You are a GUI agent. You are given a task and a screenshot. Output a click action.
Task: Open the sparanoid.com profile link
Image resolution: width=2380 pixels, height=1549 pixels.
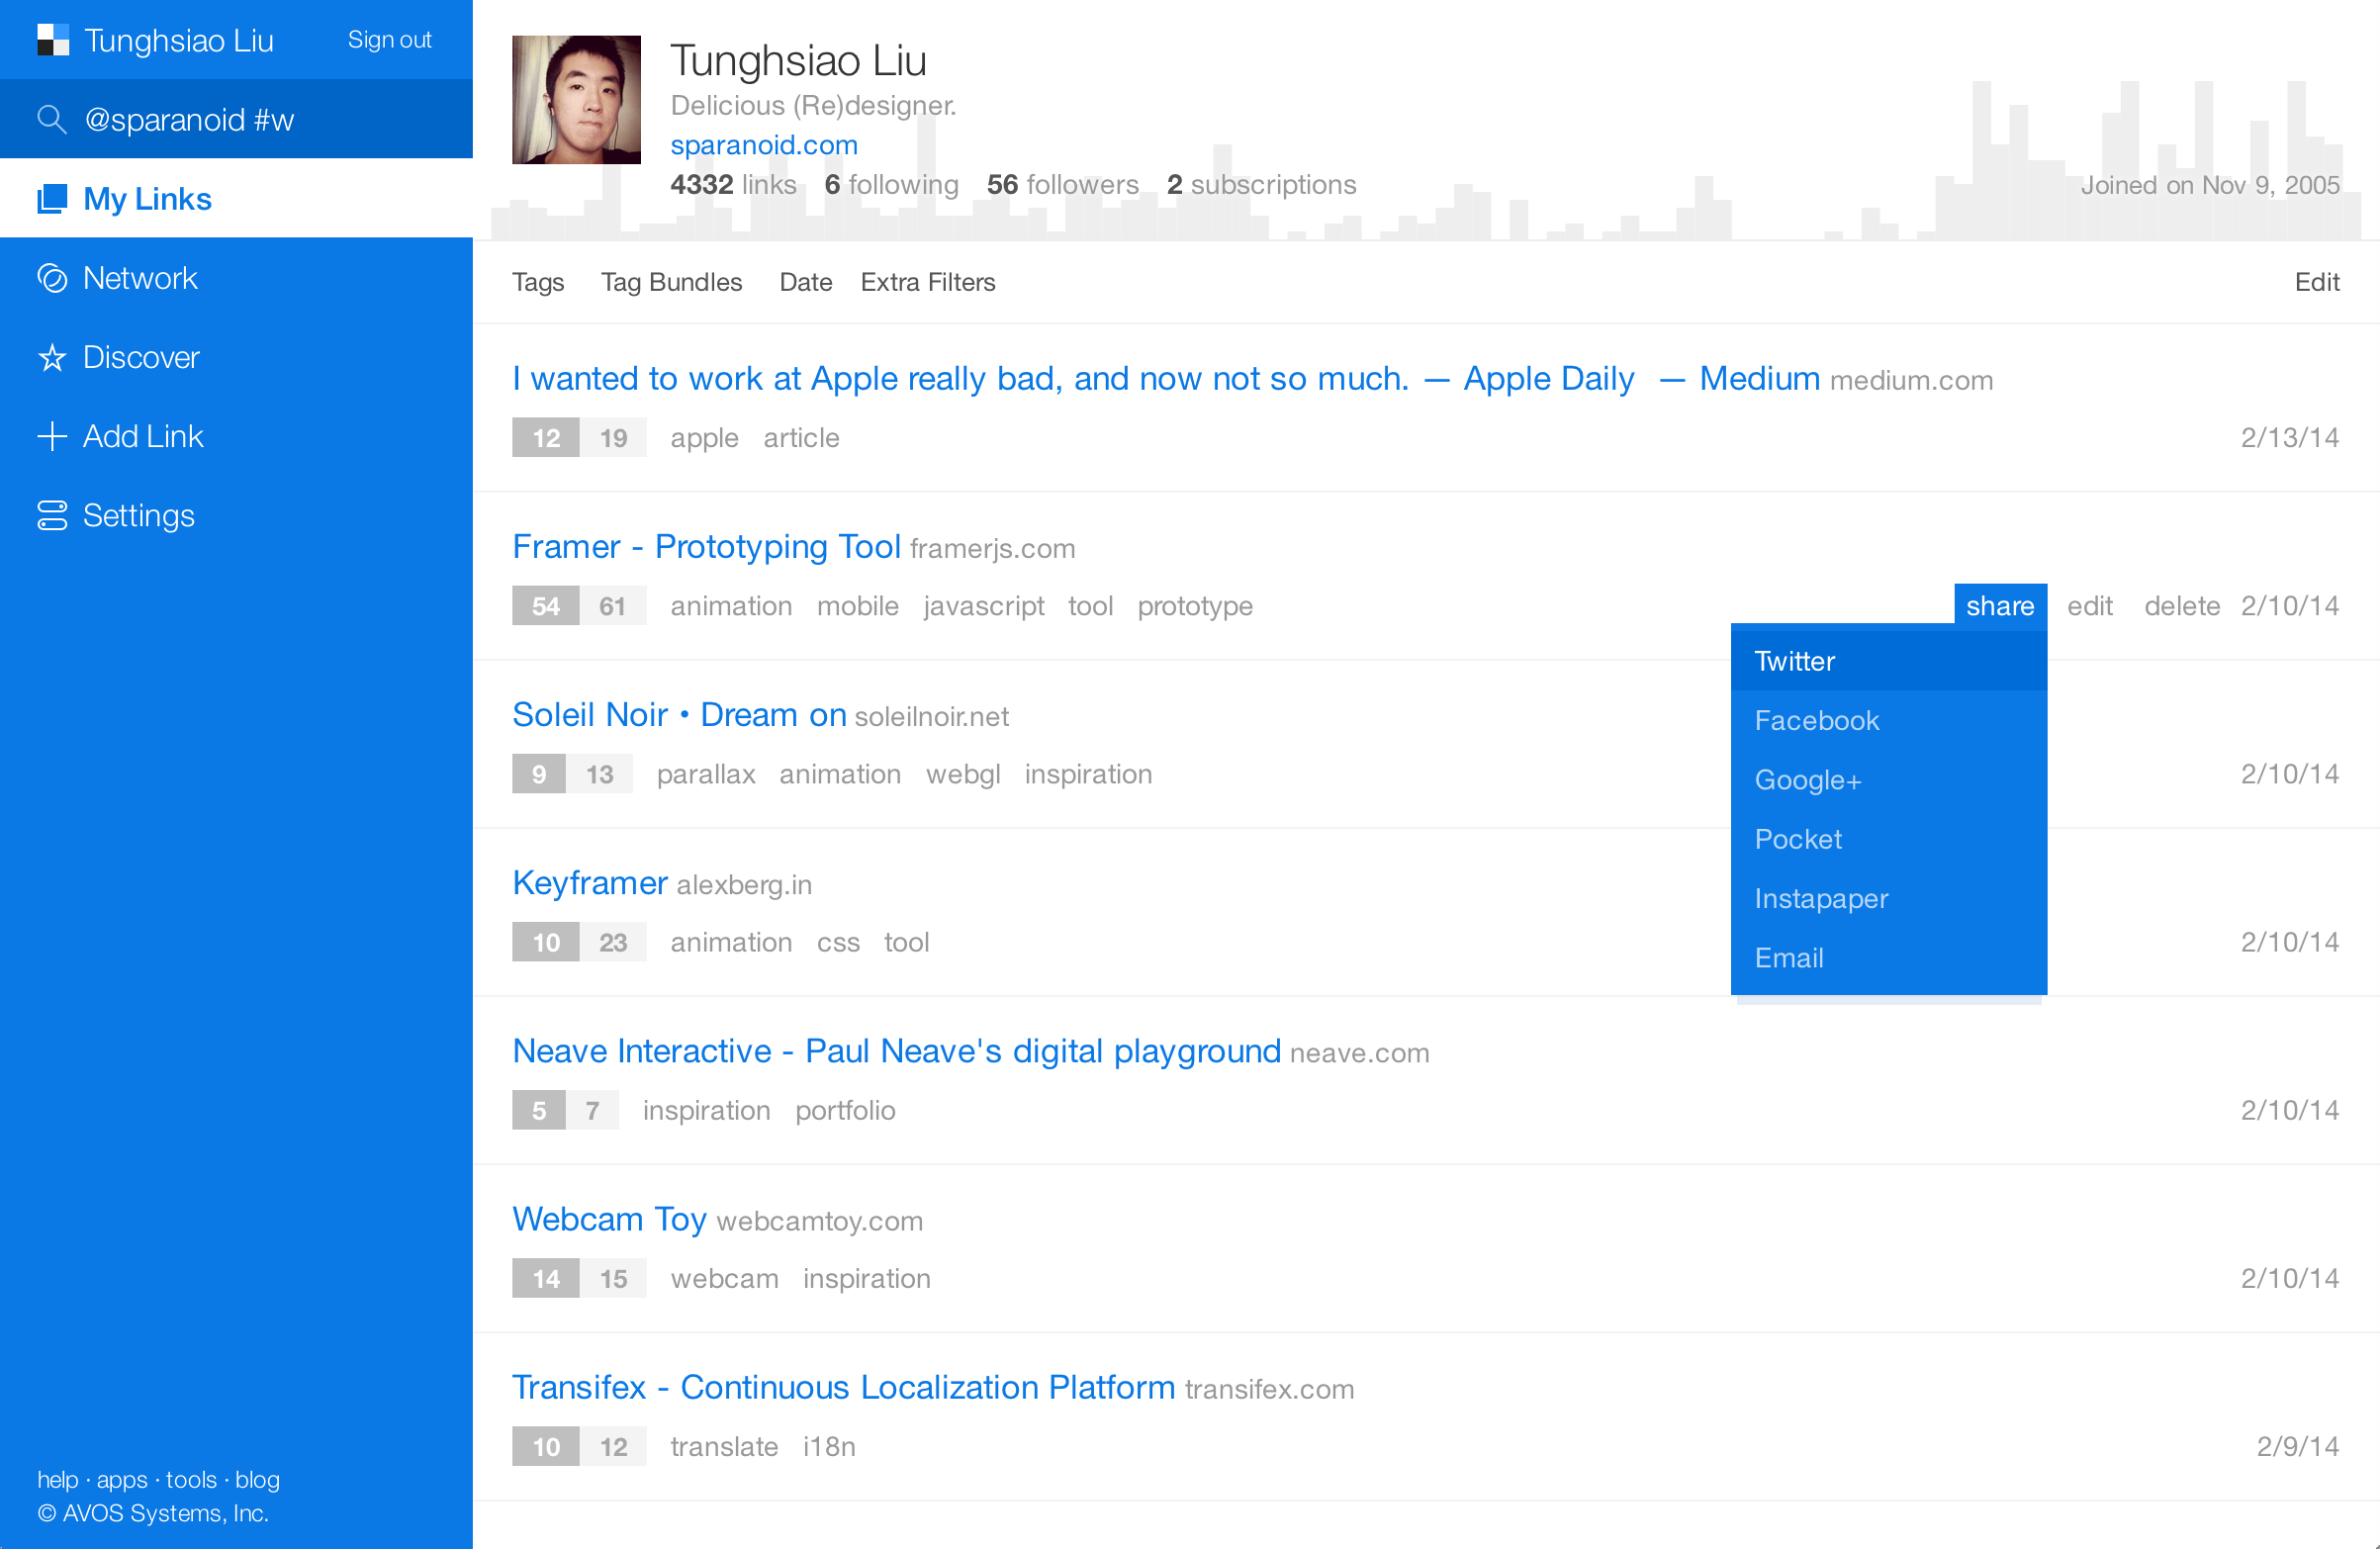coord(764,145)
